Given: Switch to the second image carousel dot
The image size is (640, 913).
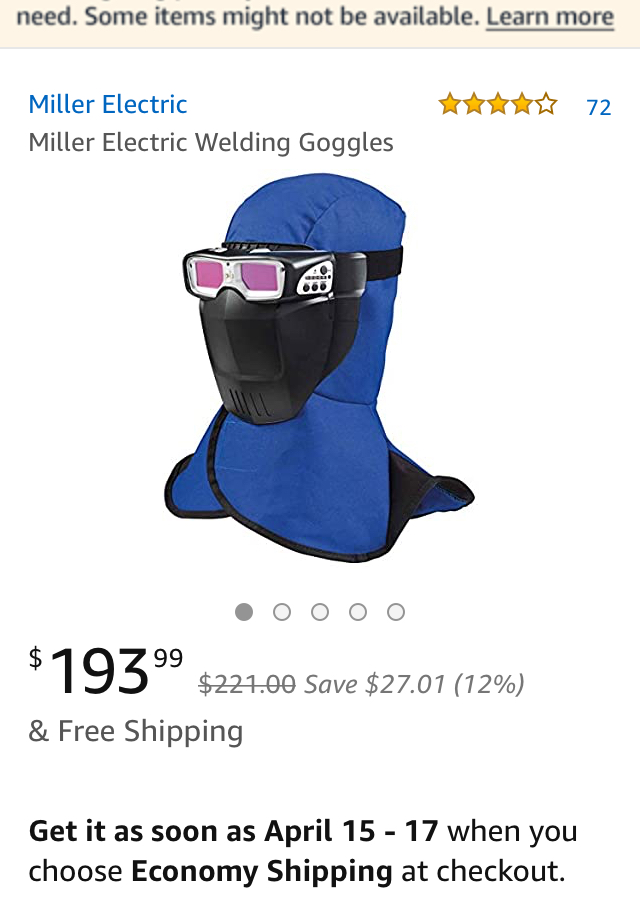Looking at the screenshot, I should pos(282,612).
